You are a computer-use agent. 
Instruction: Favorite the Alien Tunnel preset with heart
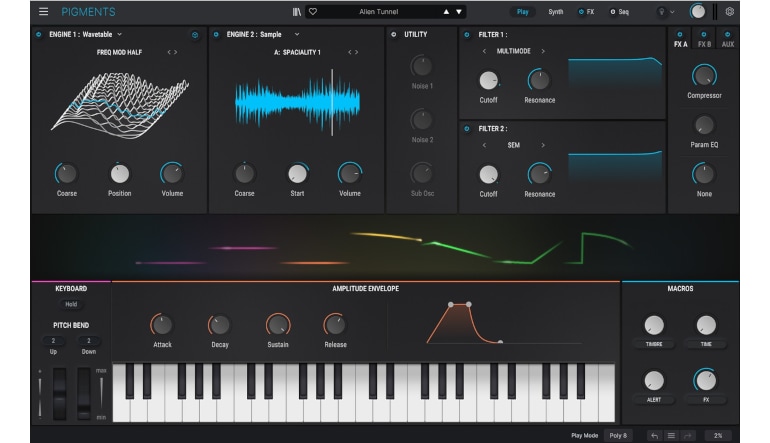(313, 12)
